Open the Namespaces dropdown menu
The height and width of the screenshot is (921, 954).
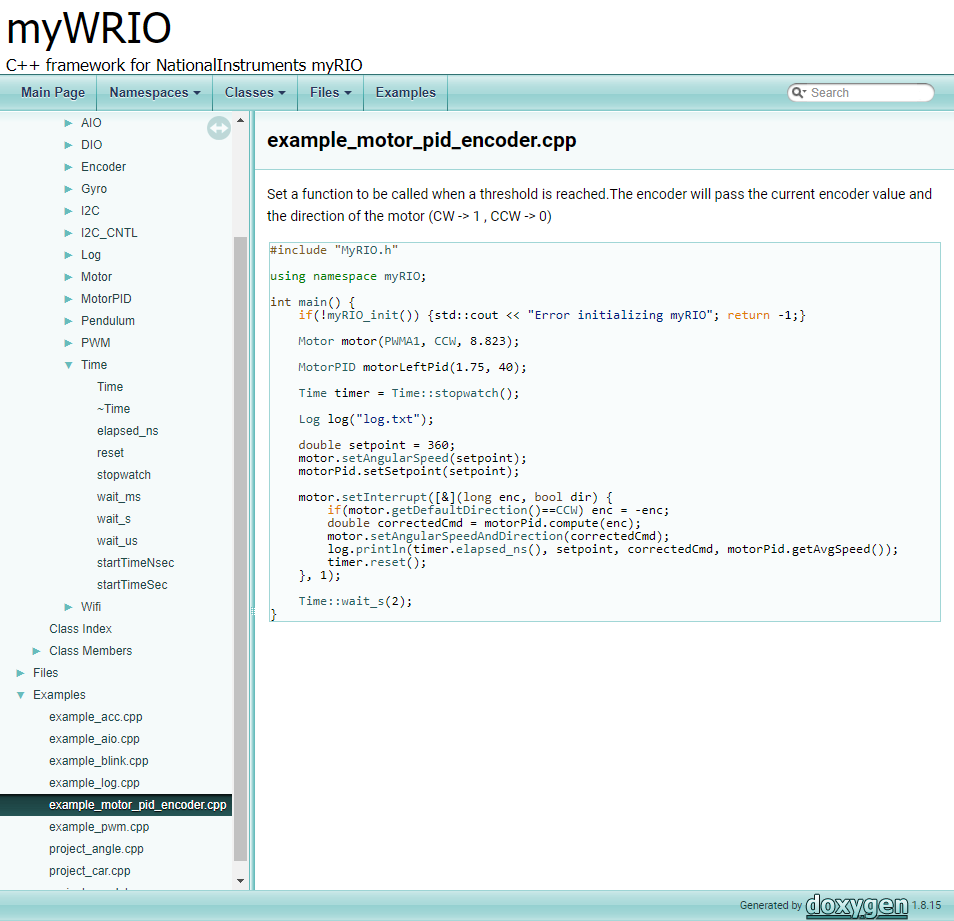[x=155, y=92]
